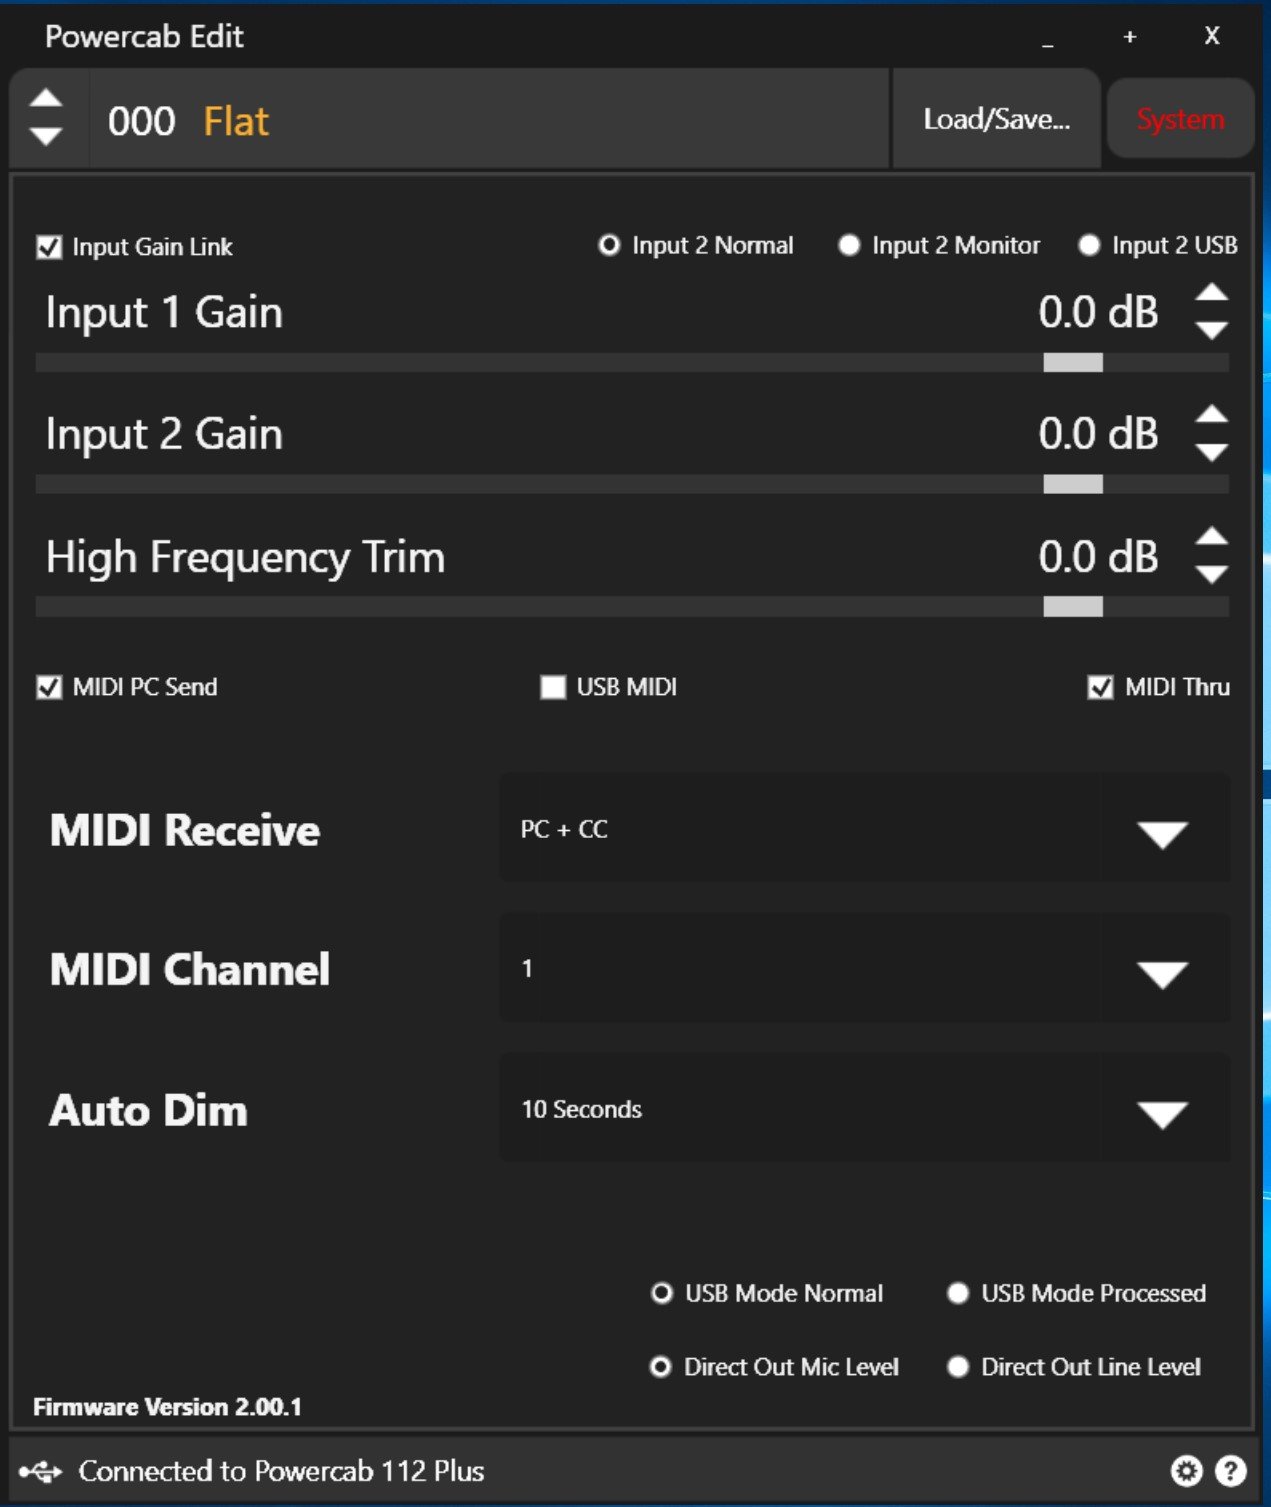Screen dimensions: 1271x1507
Task: Click the help question mark icon
Action: pos(1230,1471)
